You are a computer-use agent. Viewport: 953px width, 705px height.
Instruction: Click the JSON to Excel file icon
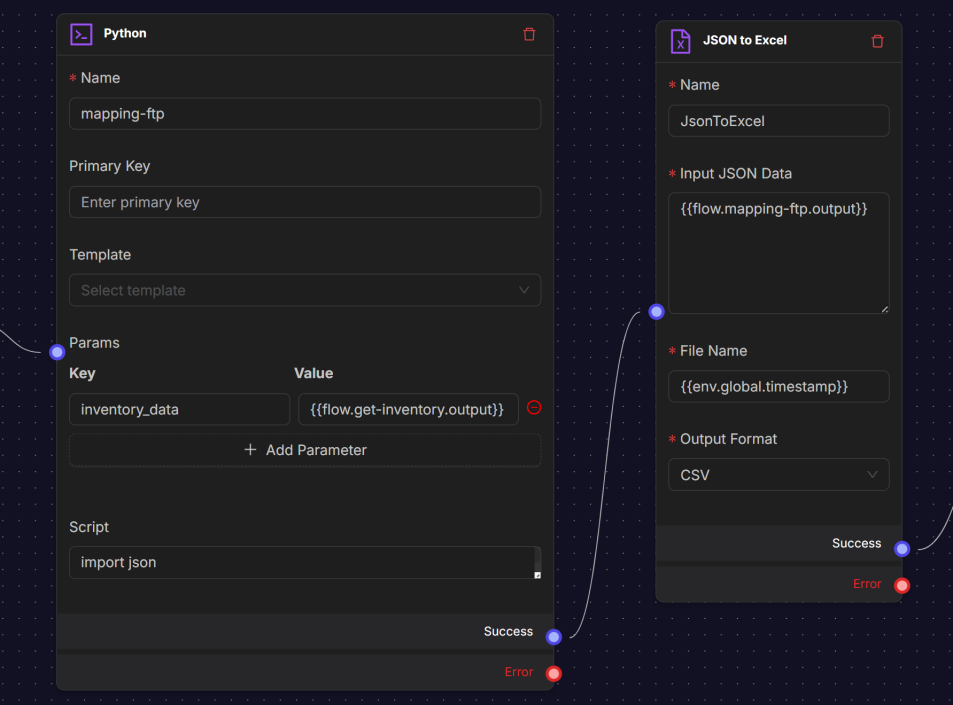(680, 41)
